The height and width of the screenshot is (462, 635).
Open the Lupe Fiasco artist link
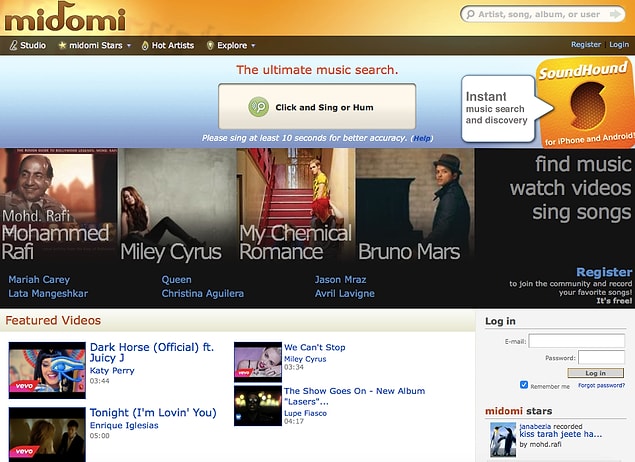(x=305, y=413)
